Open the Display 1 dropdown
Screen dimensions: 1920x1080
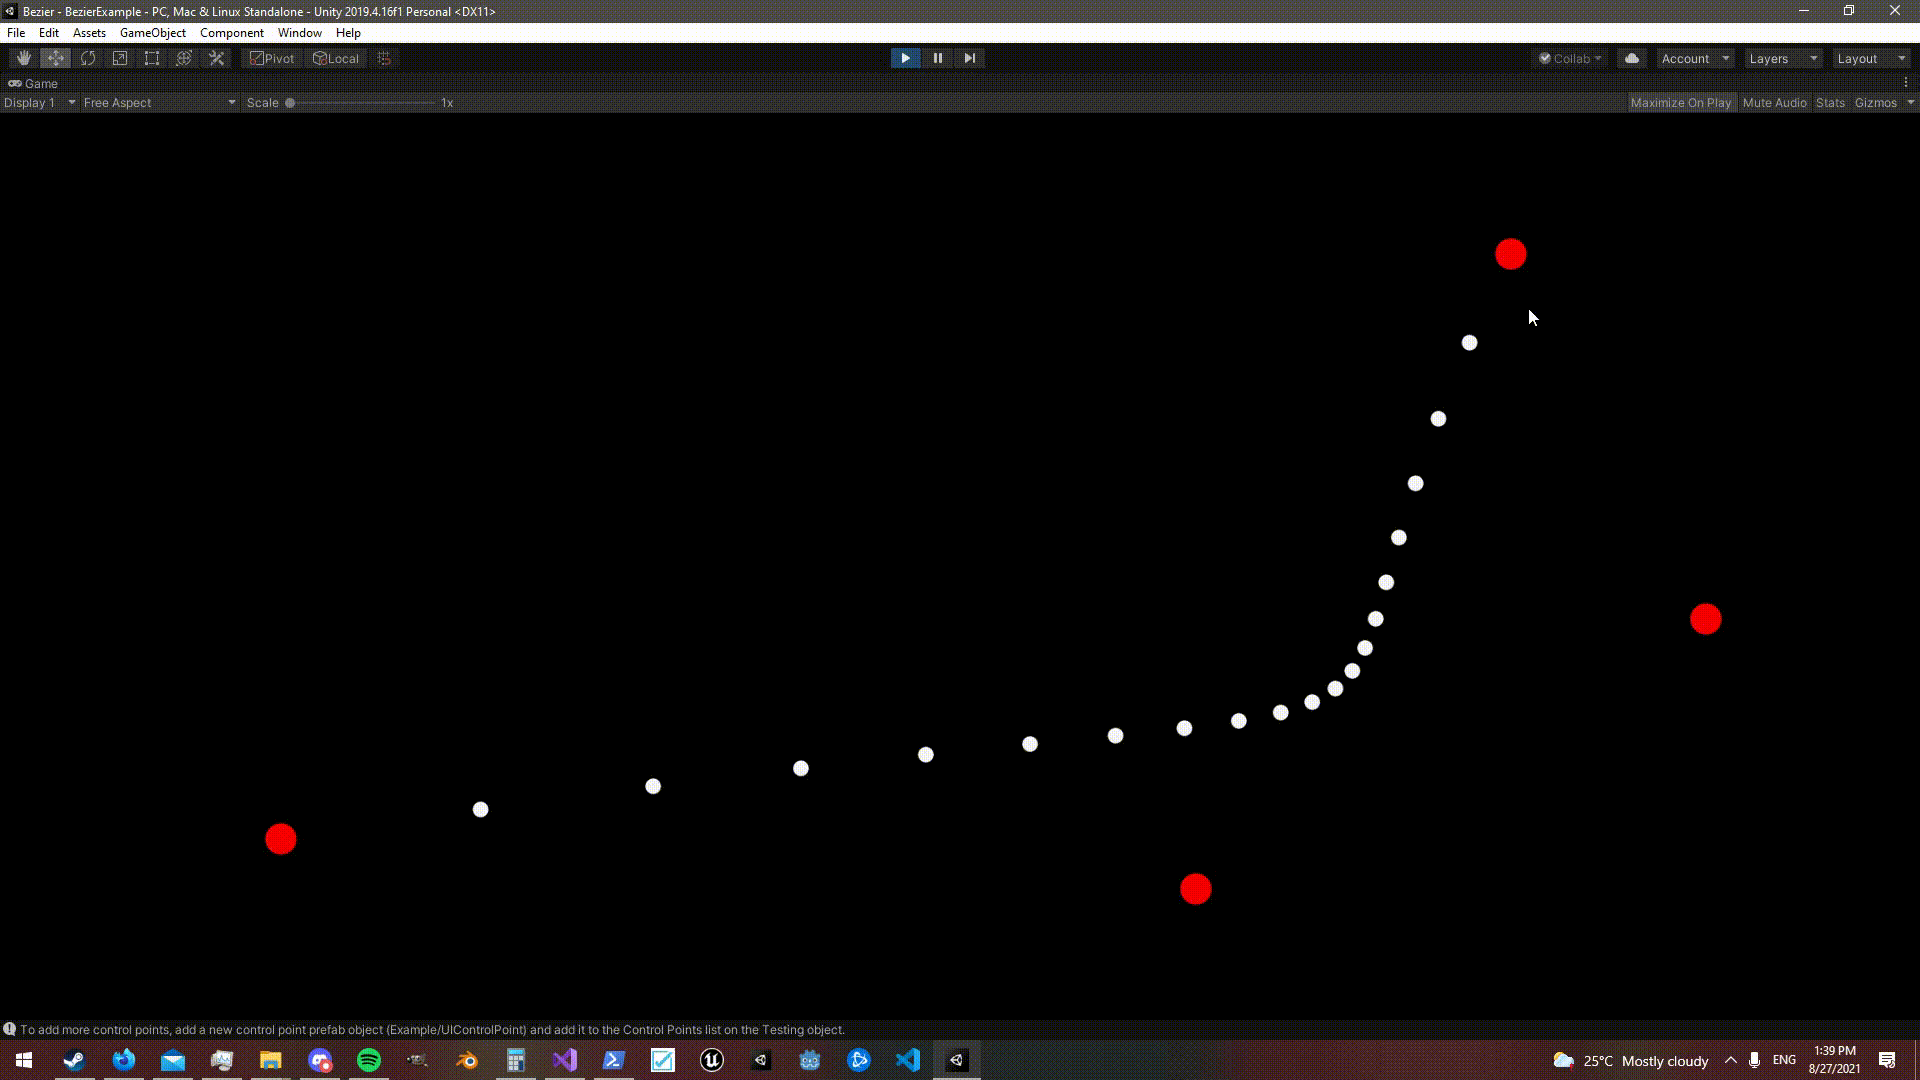(x=40, y=103)
